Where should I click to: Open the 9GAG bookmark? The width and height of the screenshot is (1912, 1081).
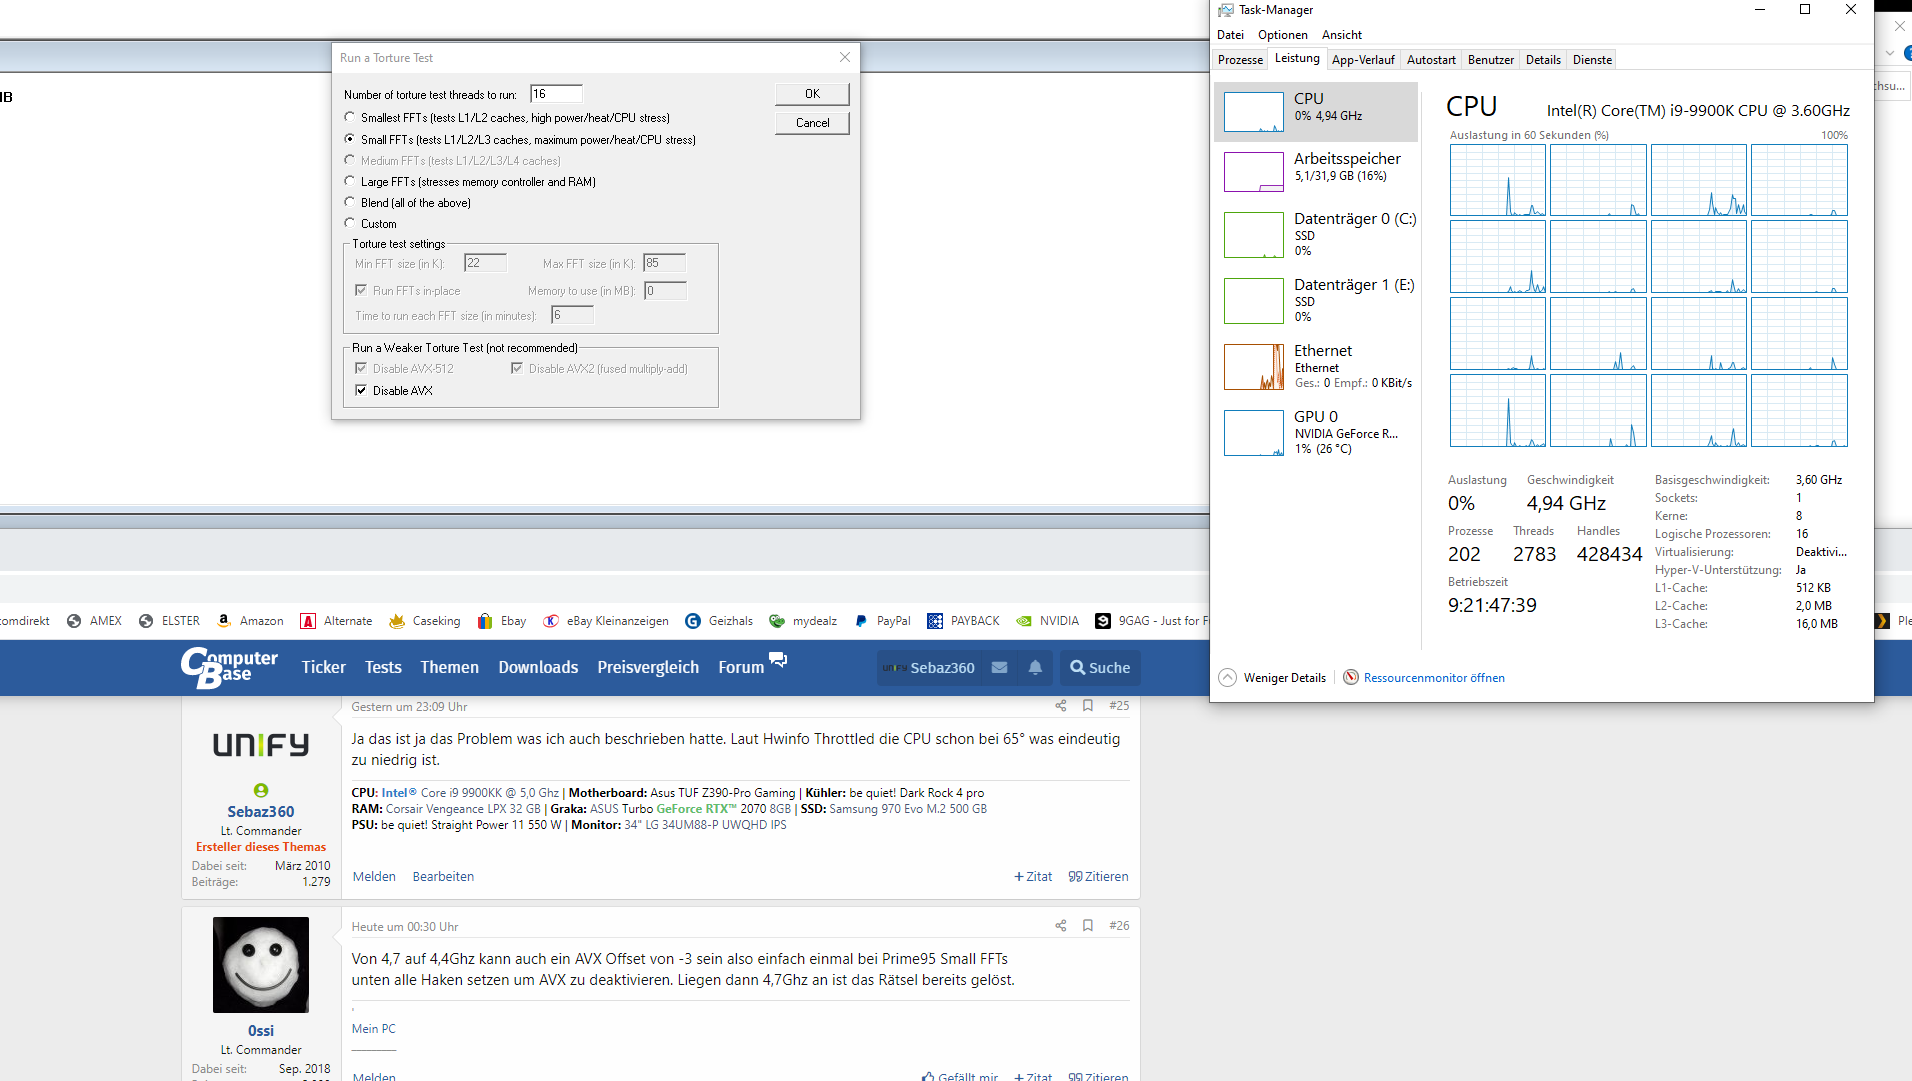[1151, 621]
